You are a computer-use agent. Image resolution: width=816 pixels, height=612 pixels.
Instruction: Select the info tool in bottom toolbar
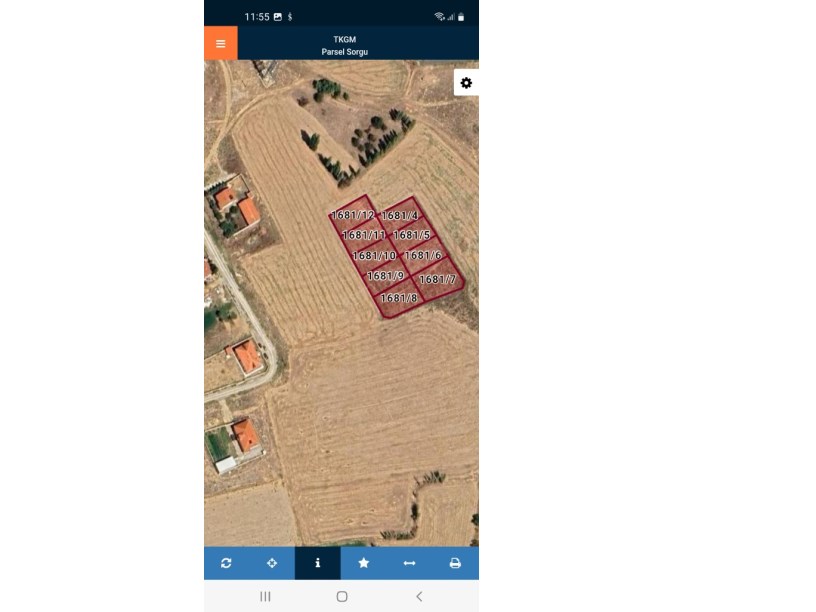(317, 563)
